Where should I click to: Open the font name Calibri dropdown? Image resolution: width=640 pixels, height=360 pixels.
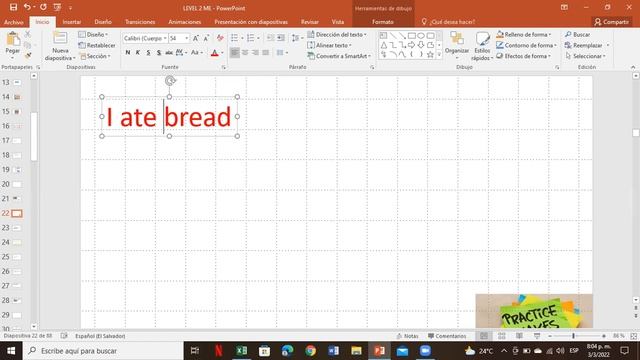[x=165, y=38]
